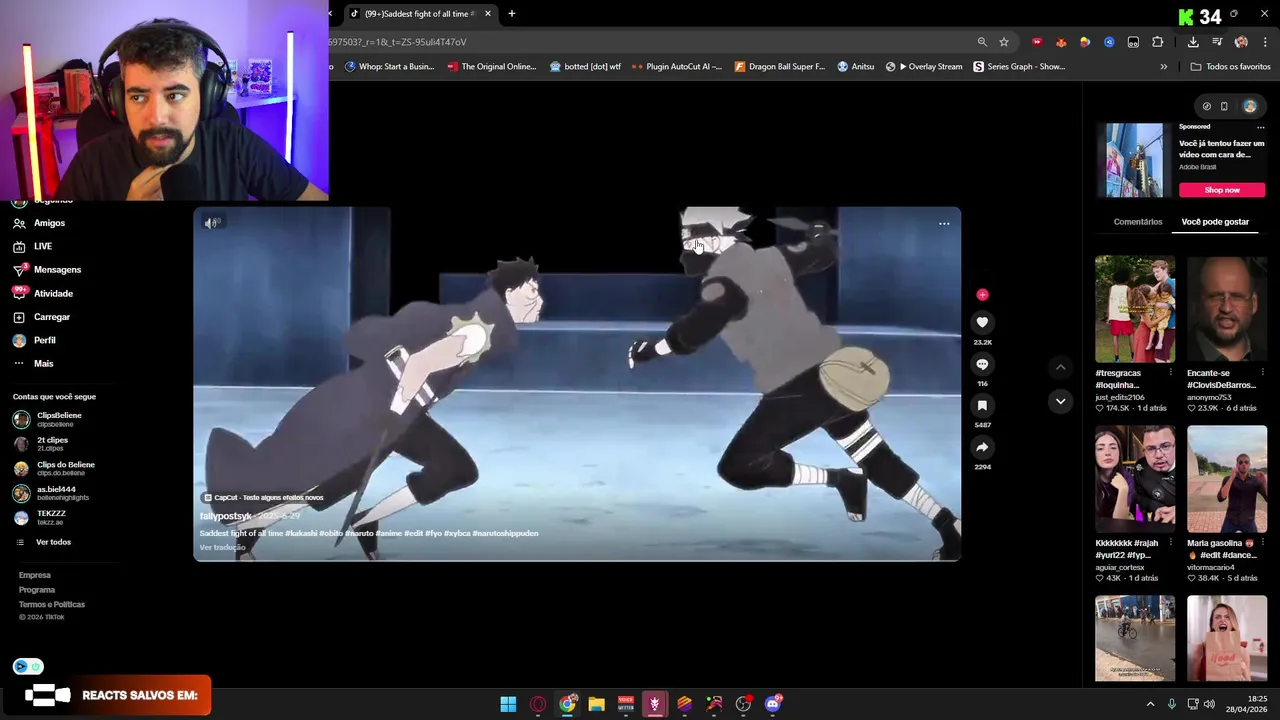Open the zoom magnifier icon in address bar
Viewport: 1280px width, 720px height.
coord(982,42)
